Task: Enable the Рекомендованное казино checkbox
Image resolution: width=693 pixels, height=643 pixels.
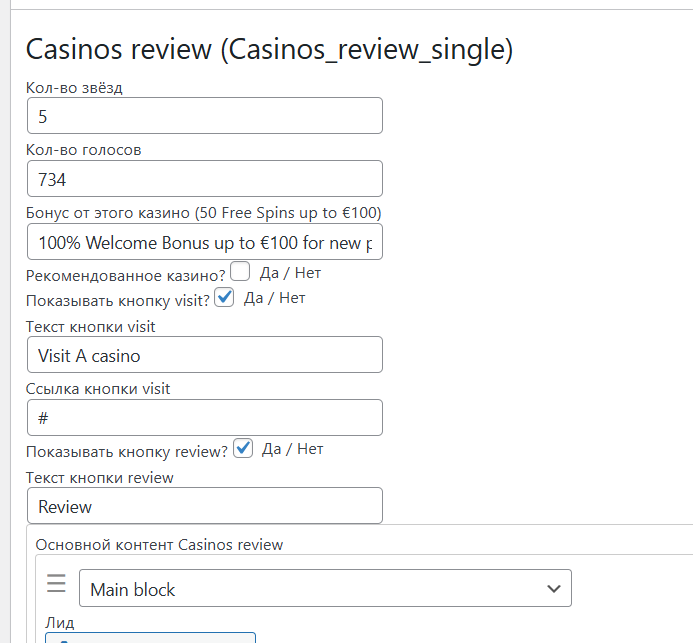Action: 239,271
